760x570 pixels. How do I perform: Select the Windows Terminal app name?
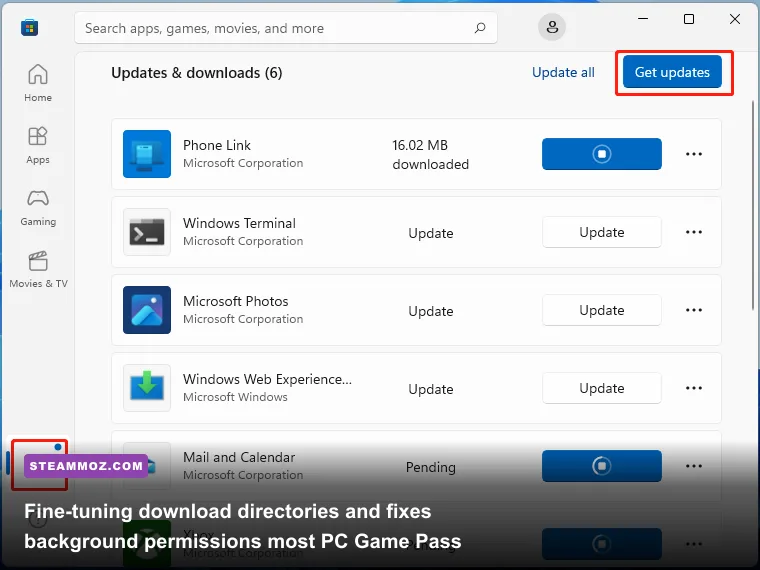tap(239, 223)
